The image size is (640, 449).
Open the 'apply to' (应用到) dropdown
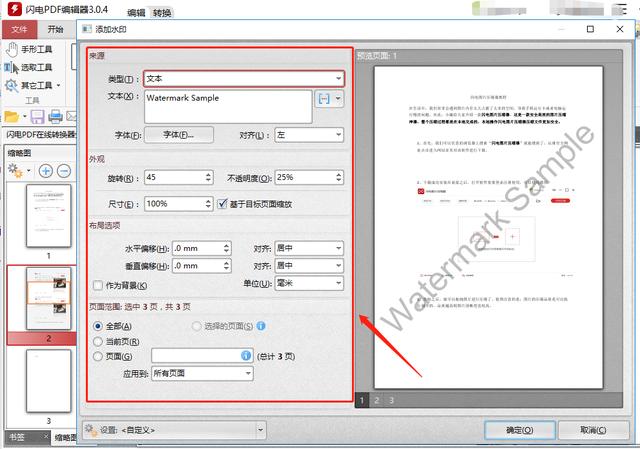(x=202, y=373)
